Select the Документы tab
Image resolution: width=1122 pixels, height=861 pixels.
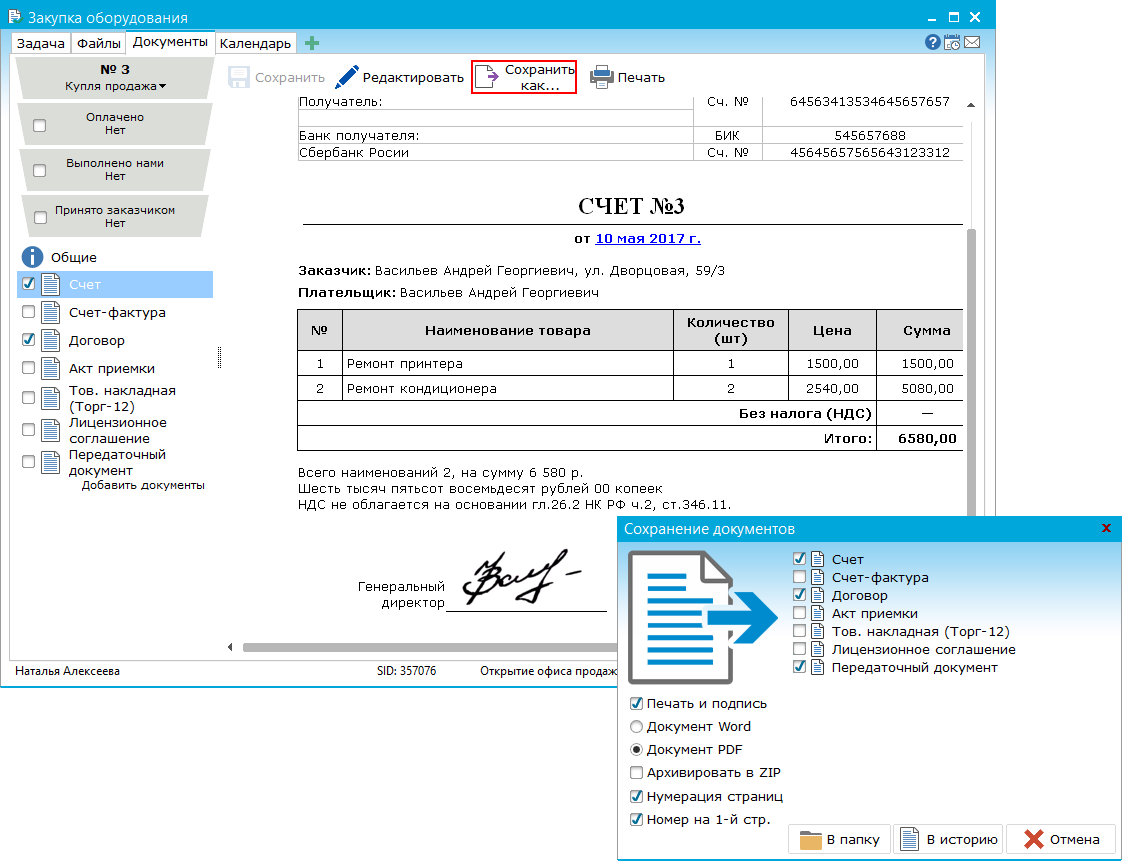(x=170, y=42)
